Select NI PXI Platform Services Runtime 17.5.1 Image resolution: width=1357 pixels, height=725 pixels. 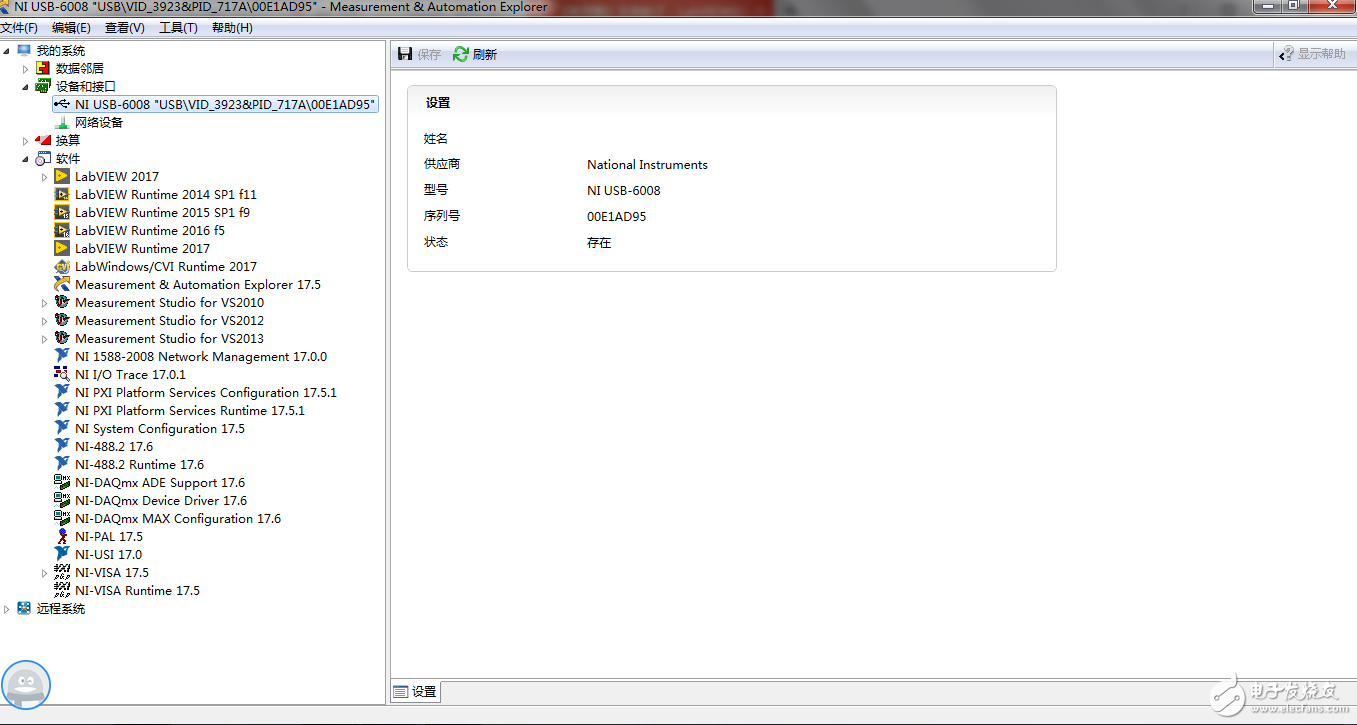click(x=190, y=411)
